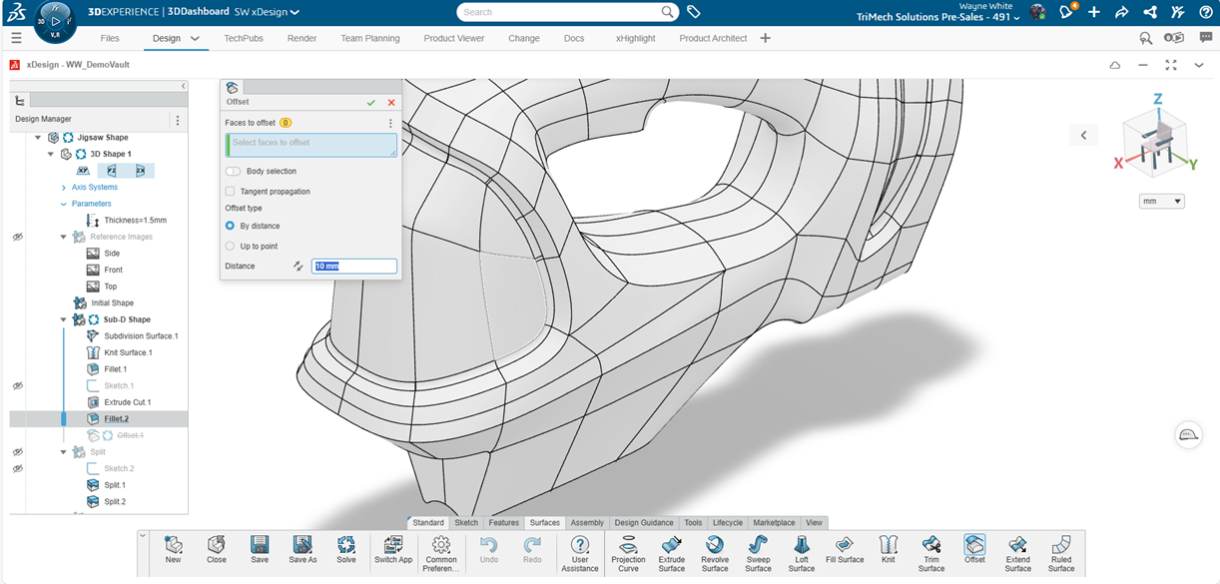Expand the Axis Systems node
The height and width of the screenshot is (584, 1220).
[64, 188]
